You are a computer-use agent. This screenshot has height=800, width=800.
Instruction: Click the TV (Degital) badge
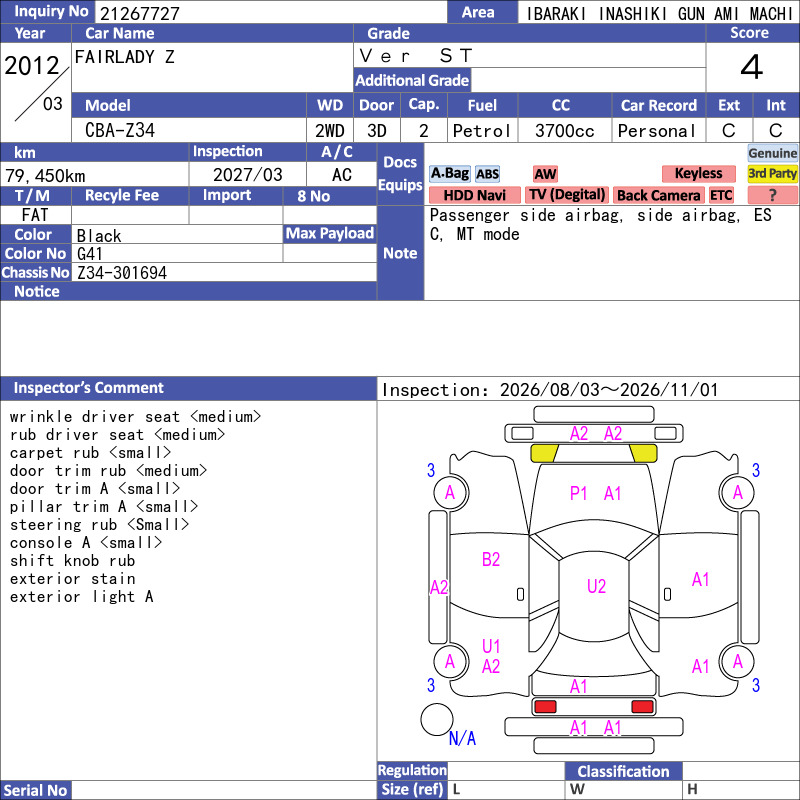[567, 195]
